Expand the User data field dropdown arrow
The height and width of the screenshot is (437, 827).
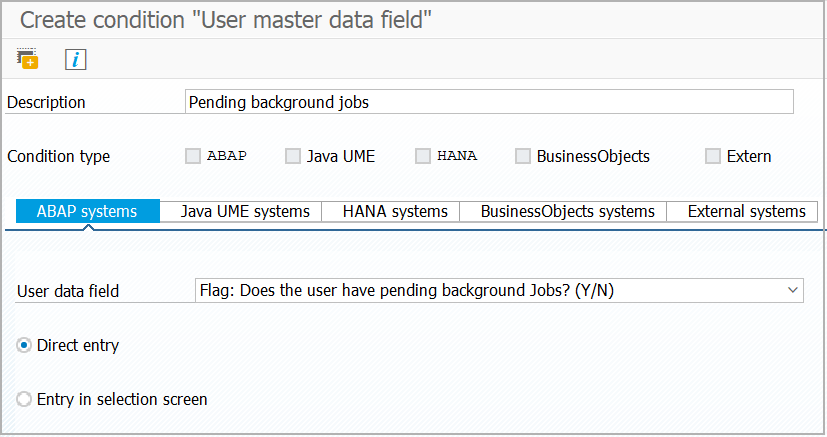click(792, 290)
